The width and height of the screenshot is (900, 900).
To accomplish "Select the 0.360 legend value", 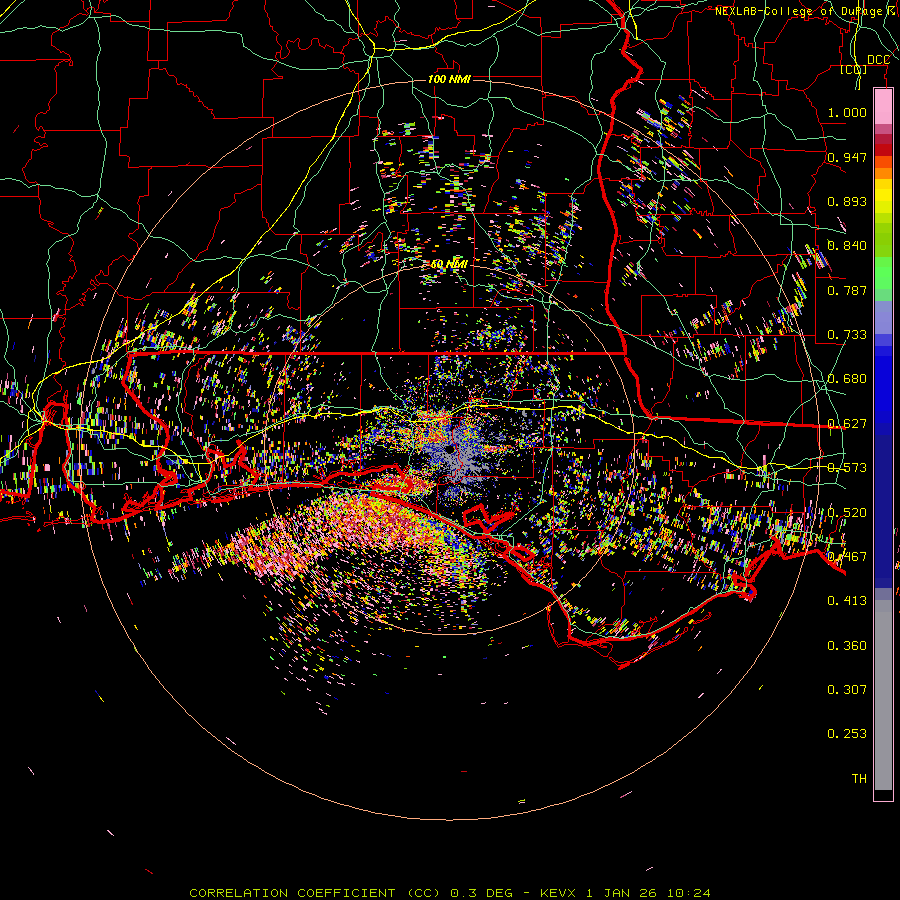I will (x=847, y=646).
